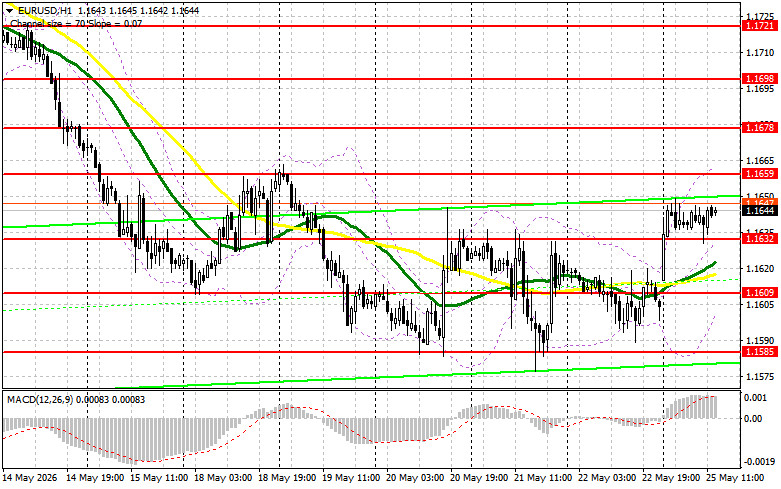
Task: Click the 1.1590 price scale value
Action: (x=761, y=341)
